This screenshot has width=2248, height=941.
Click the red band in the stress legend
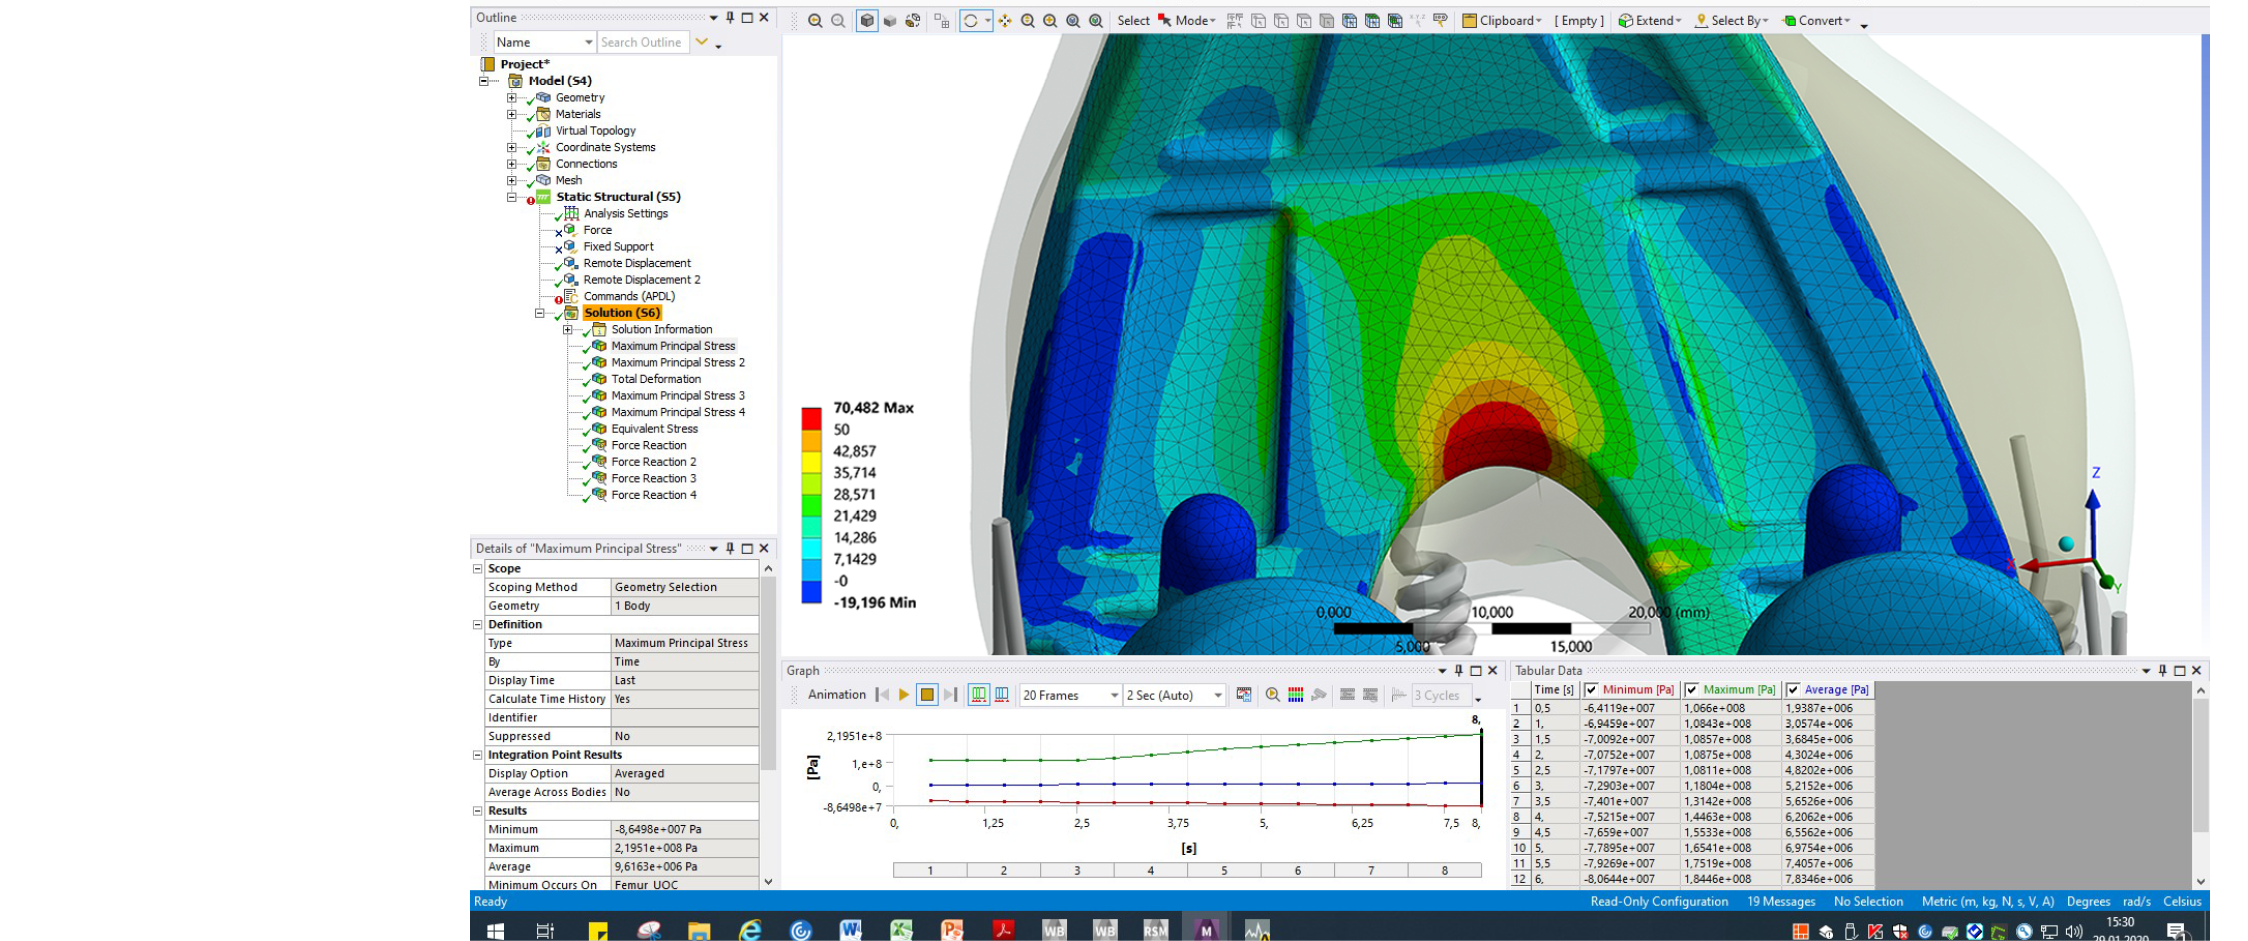pyautogui.click(x=811, y=418)
